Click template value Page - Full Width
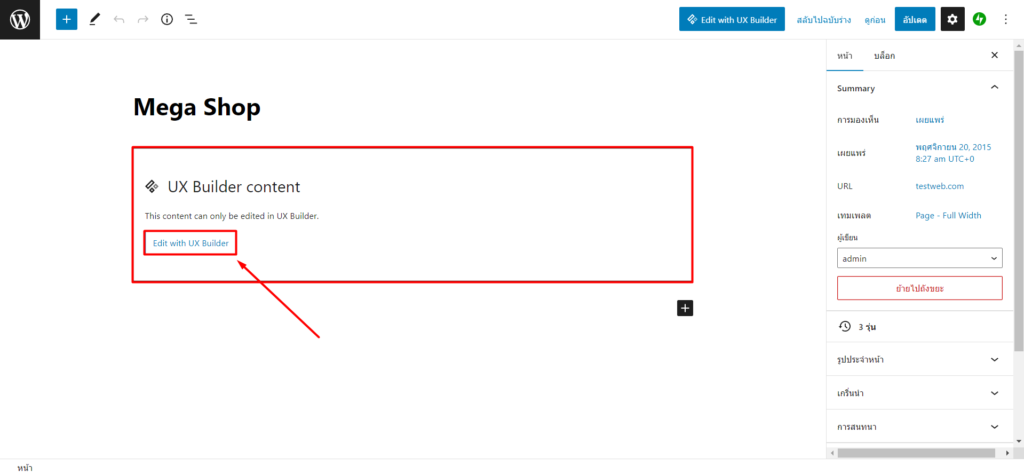 point(948,215)
